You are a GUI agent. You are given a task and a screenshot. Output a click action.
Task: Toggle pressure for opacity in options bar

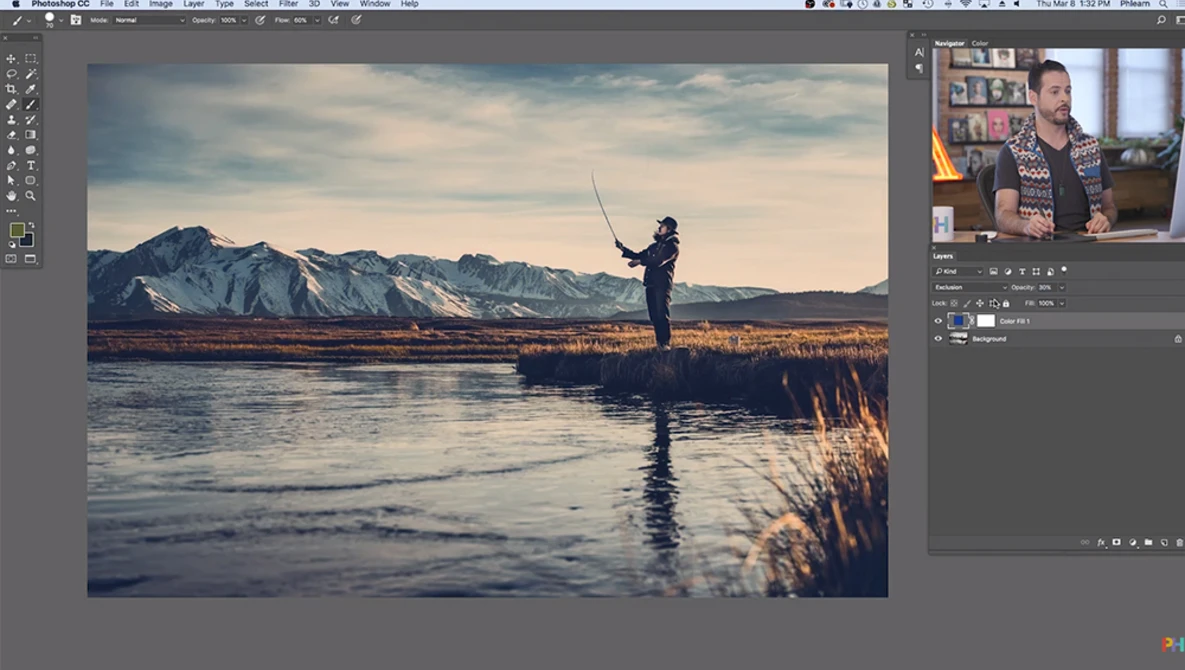tap(260, 20)
